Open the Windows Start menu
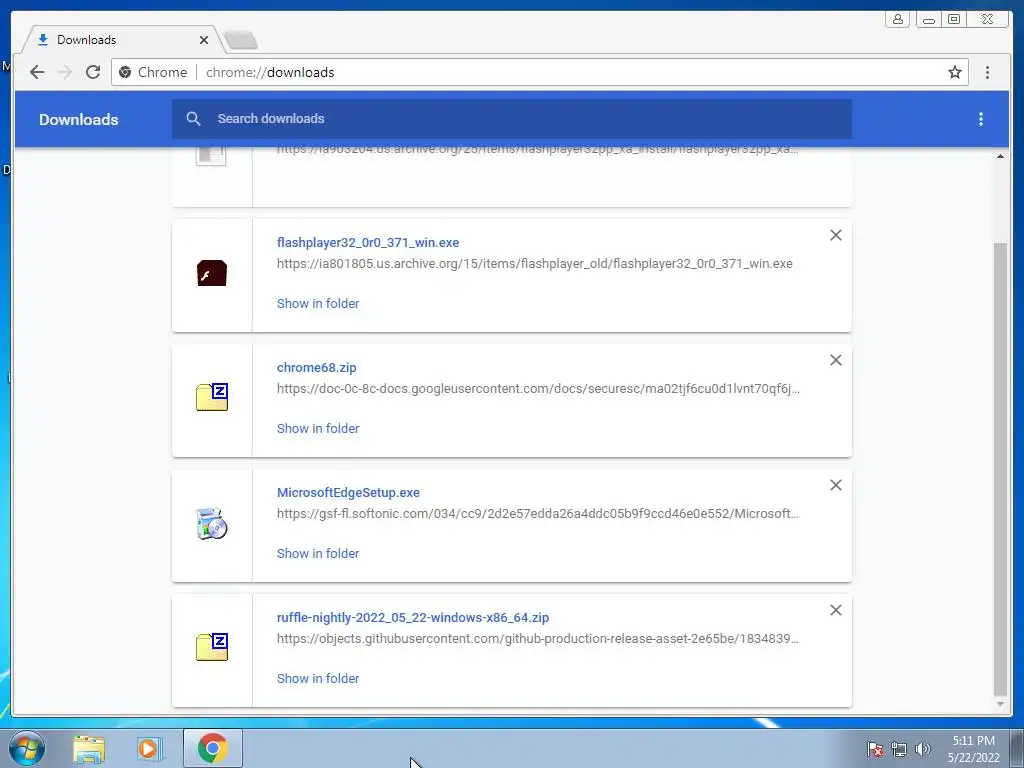 tap(27, 748)
